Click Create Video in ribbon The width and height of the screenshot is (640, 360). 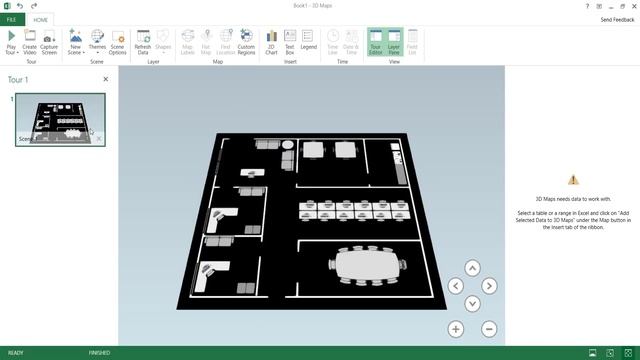[30, 42]
